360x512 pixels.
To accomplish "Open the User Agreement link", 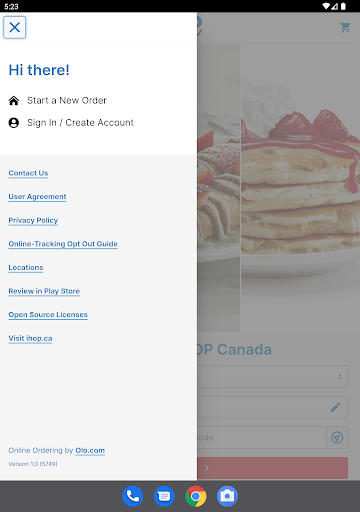I will coord(37,197).
